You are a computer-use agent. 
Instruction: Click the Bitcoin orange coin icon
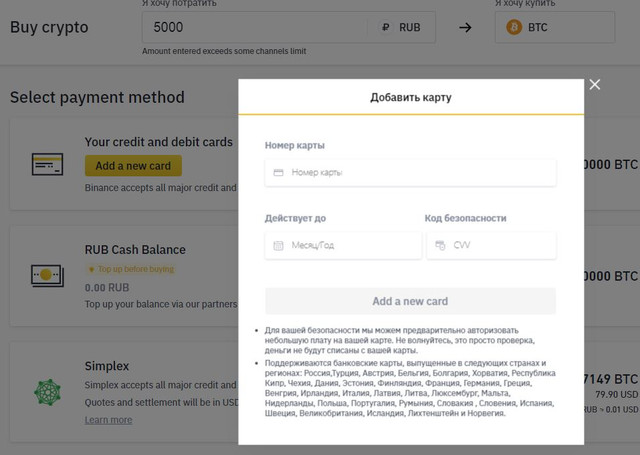(x=514, y=27)
